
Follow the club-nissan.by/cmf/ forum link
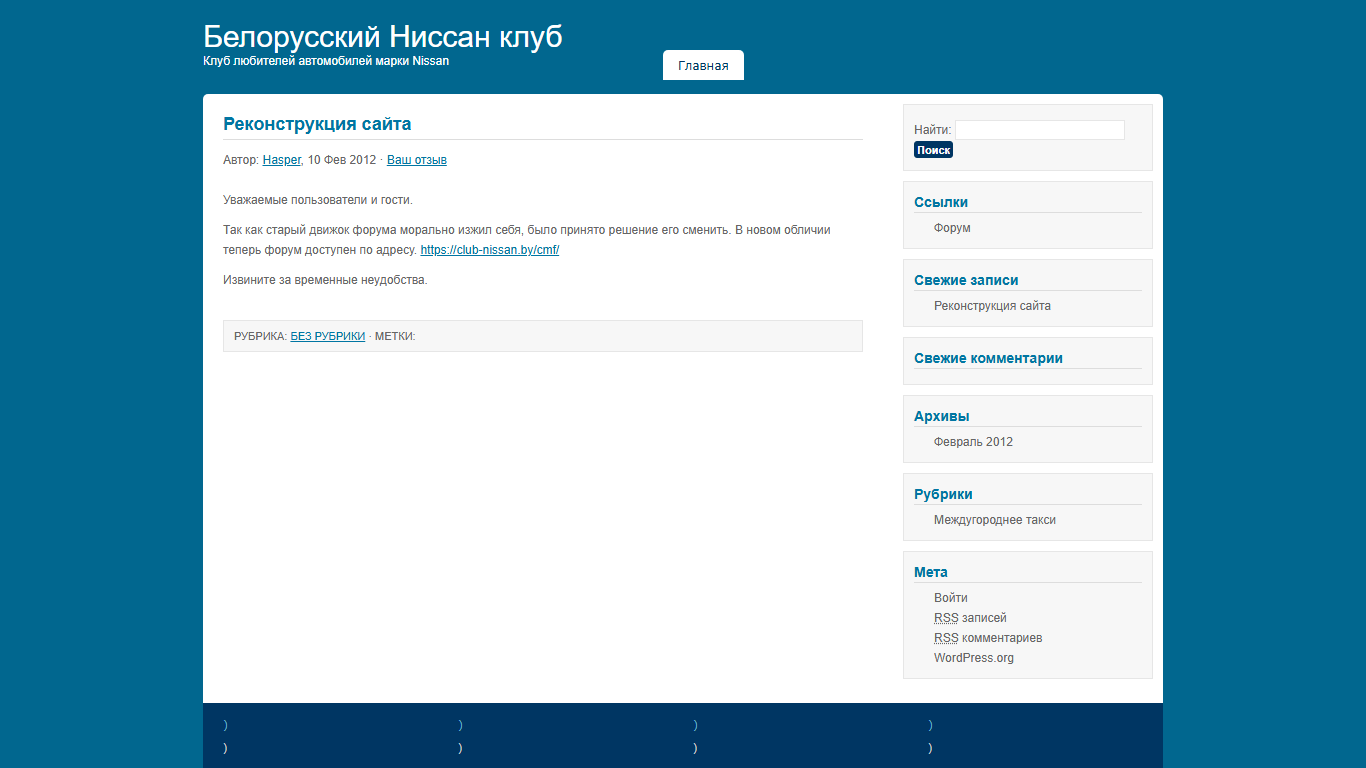[490, 250]
